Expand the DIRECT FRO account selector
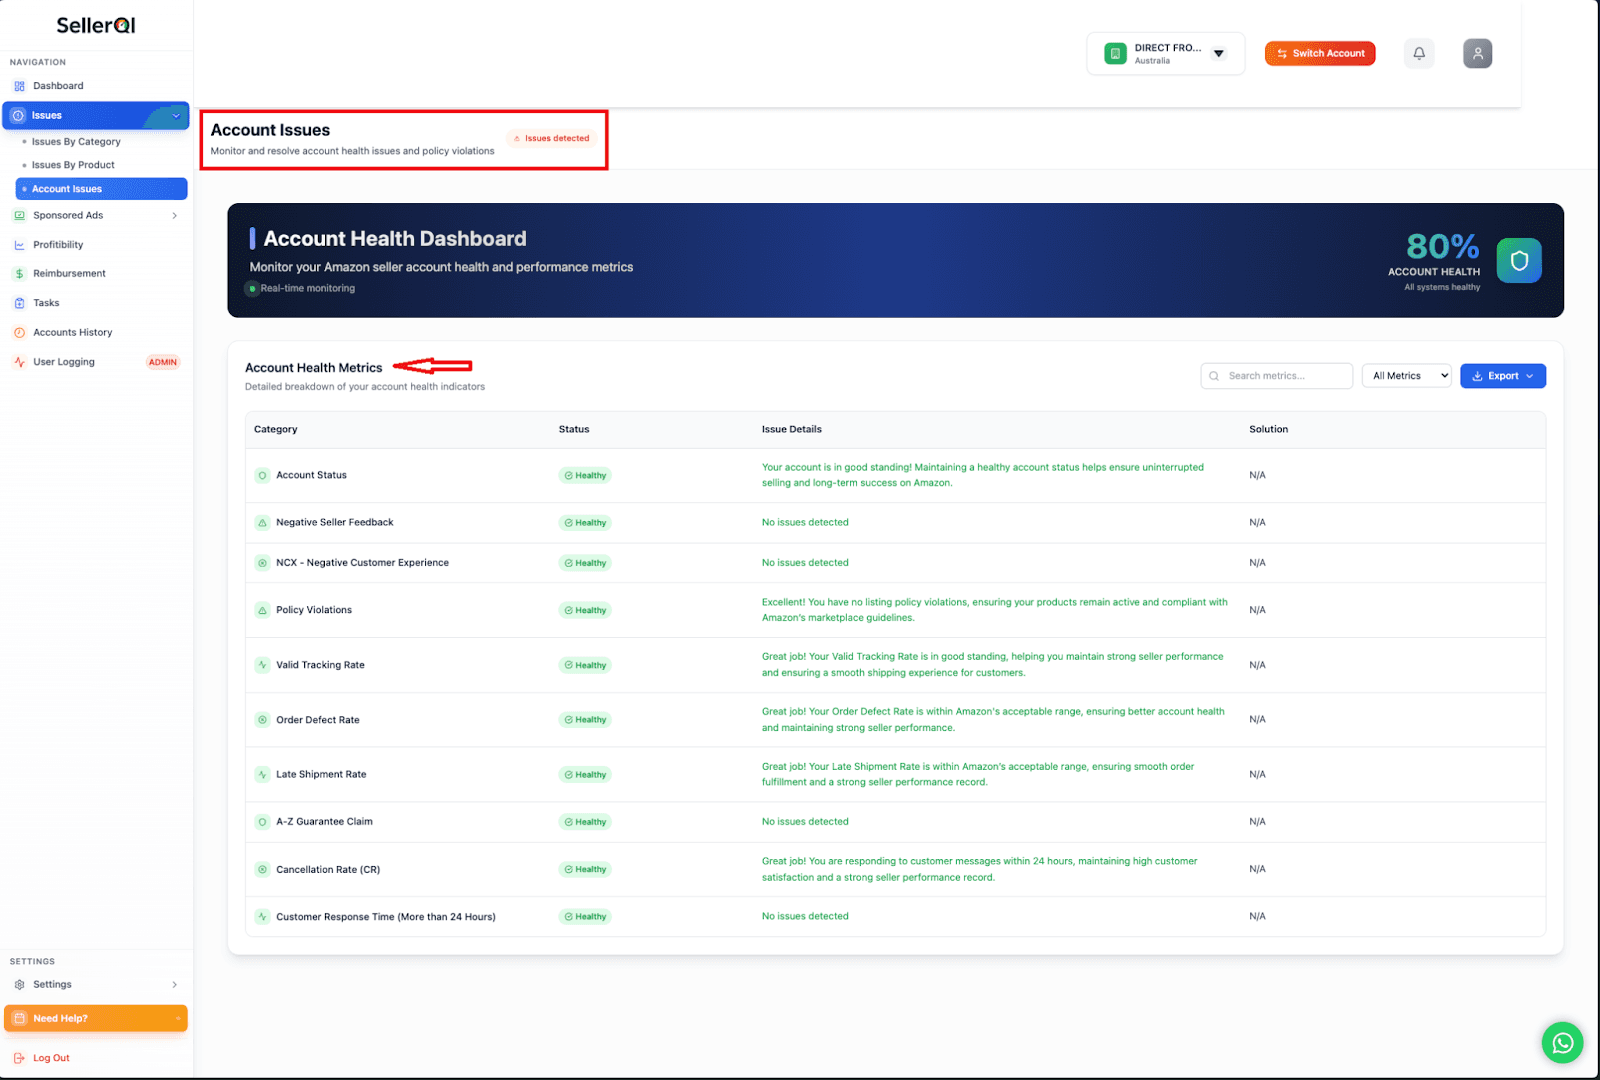1600x1080 pixels. (x=1218, y=53)
